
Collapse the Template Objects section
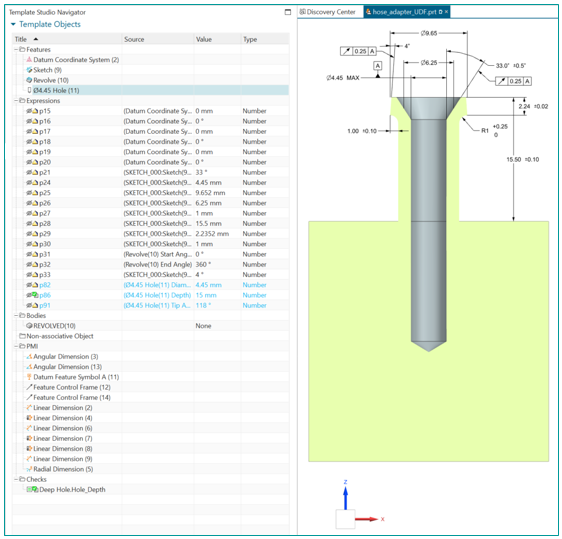coord(13,24)
